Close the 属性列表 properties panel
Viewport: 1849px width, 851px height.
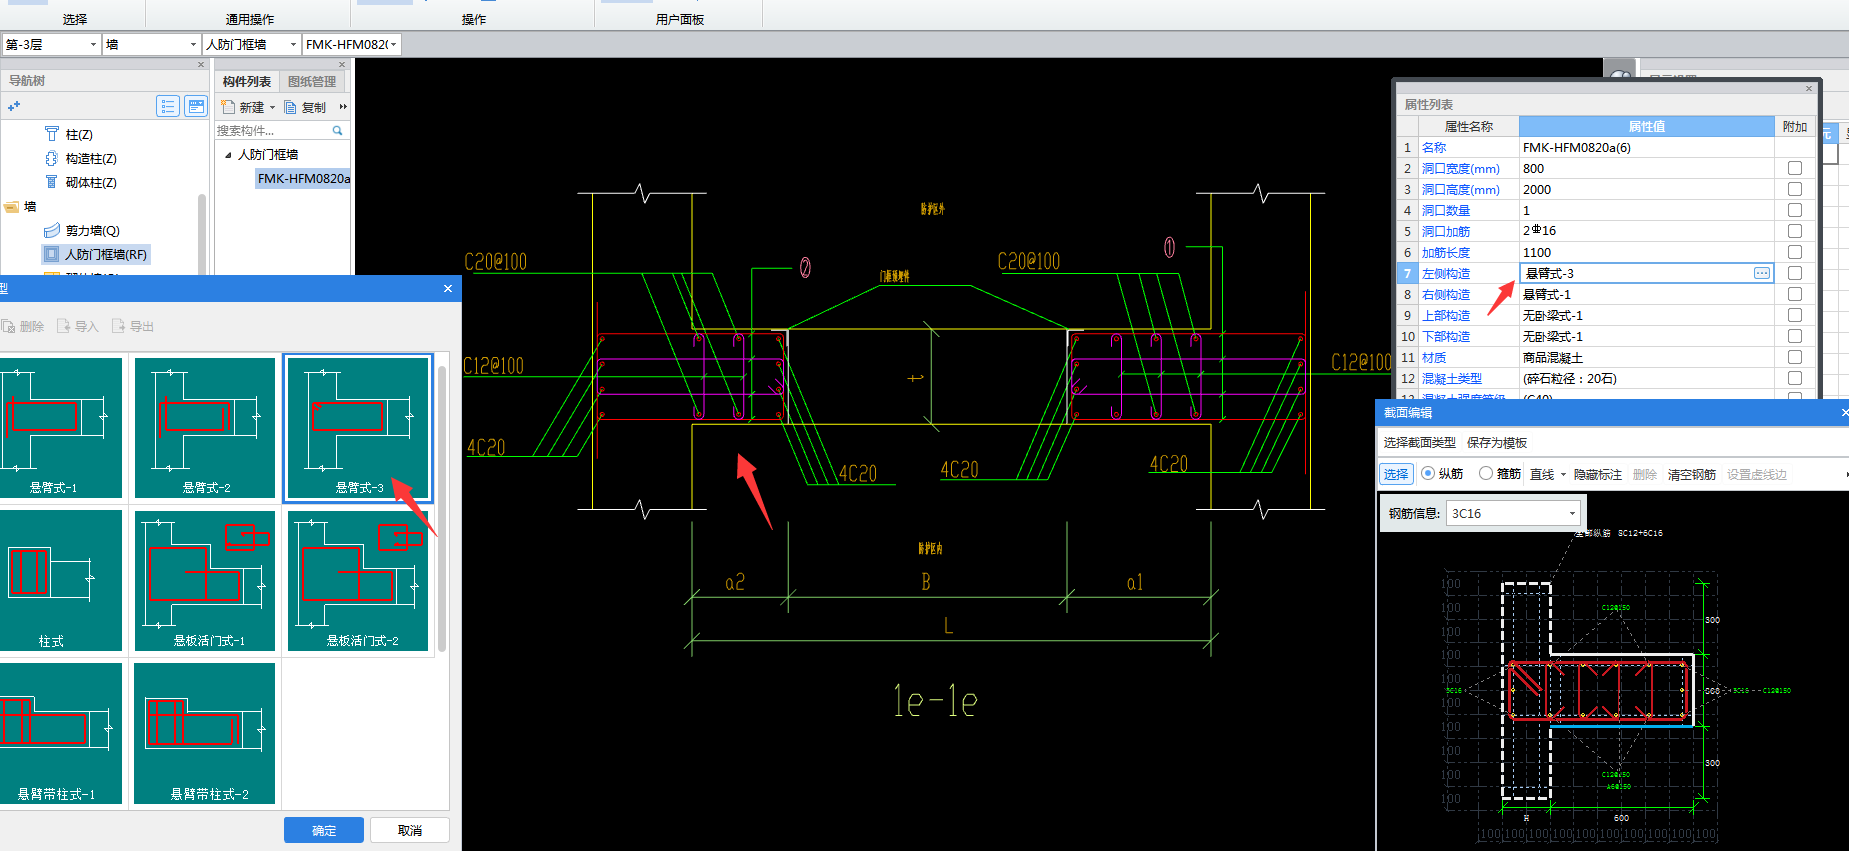[1808, 89]
